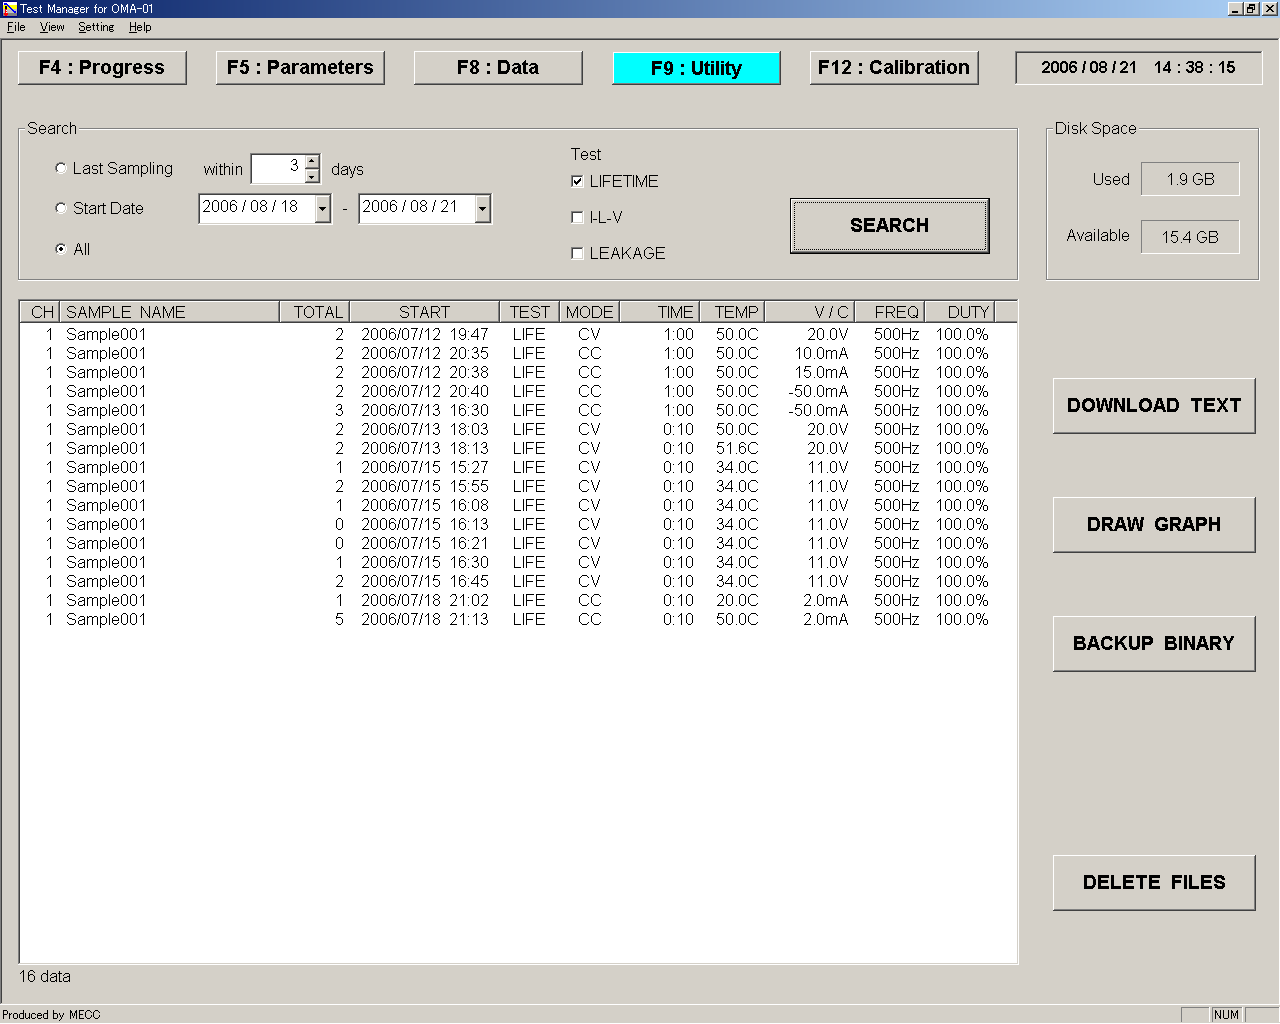
Task: Open the Setting menu
Action: pyautogui.click(x=96, y=27)
